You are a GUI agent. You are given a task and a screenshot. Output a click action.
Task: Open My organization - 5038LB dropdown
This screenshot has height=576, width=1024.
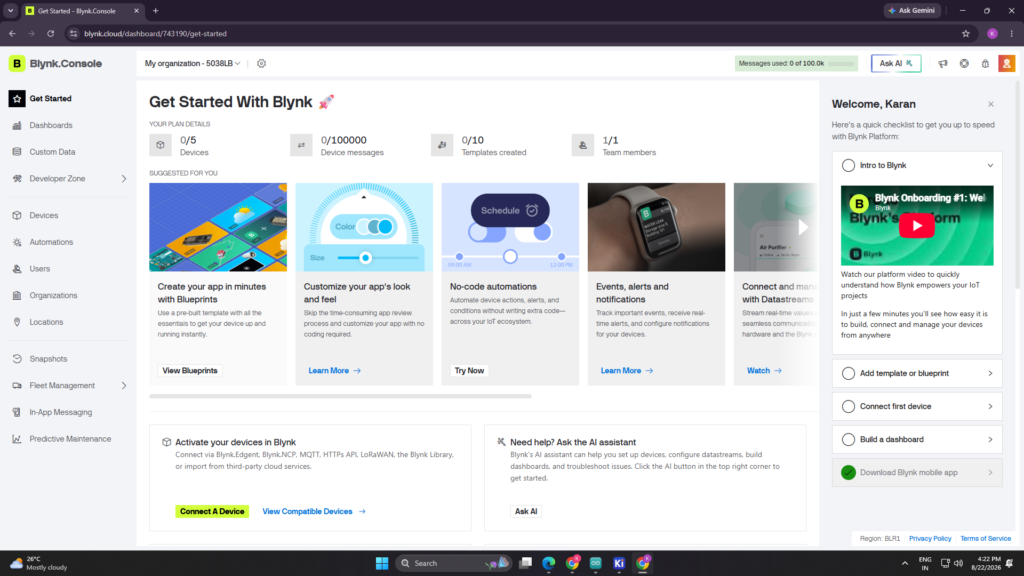[x=193, y=63]
